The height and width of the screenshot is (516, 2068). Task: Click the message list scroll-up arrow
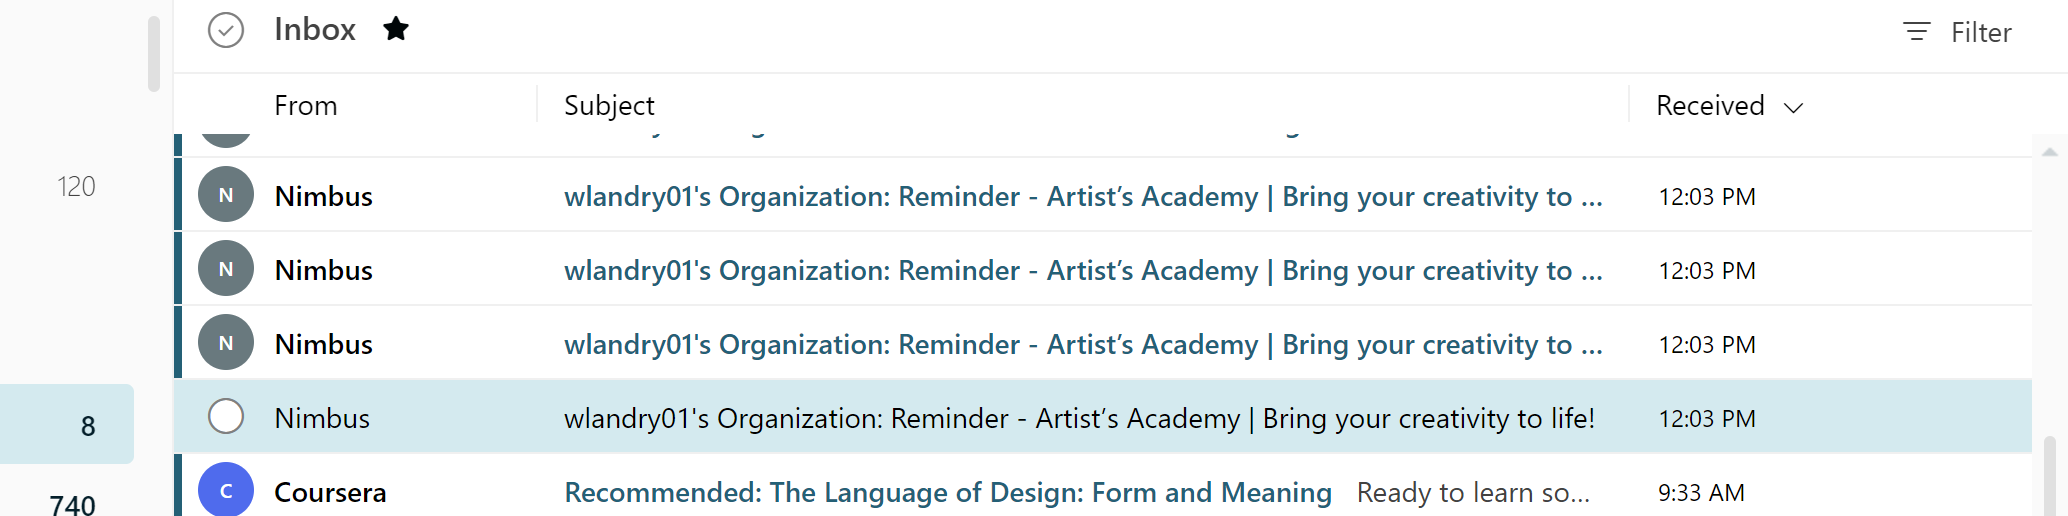click(x=2049, y=152)
